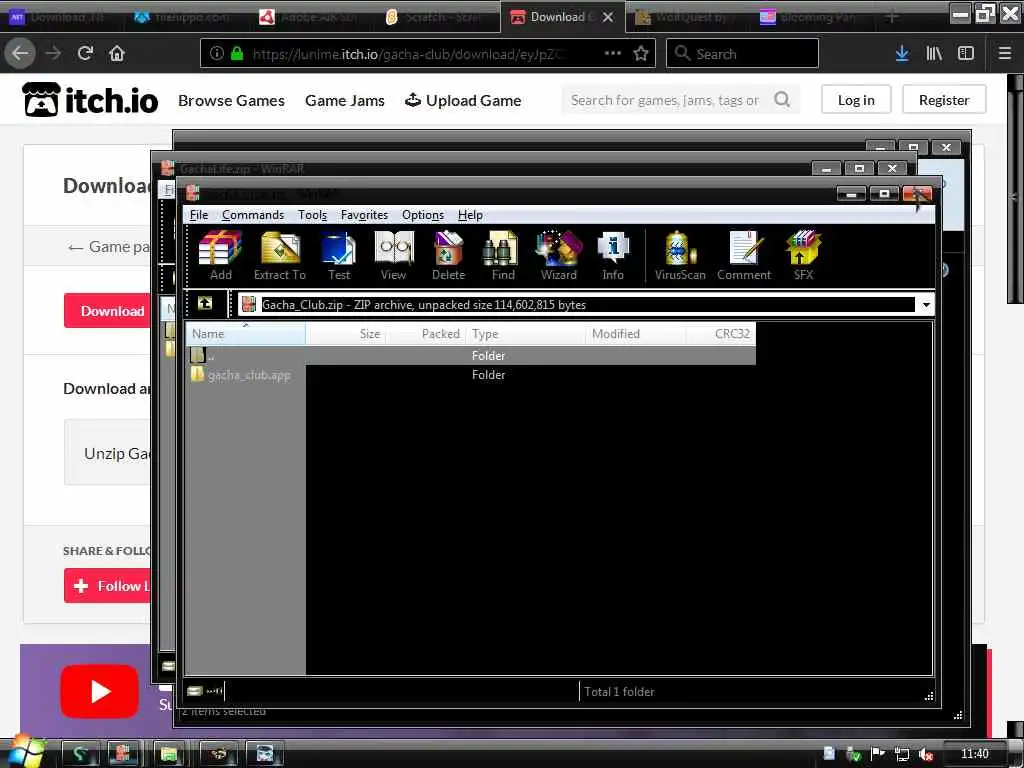This screenshot has width=1024, height=768.
Task: Sort by the Packed column header
Action: [x=425, y=334]
